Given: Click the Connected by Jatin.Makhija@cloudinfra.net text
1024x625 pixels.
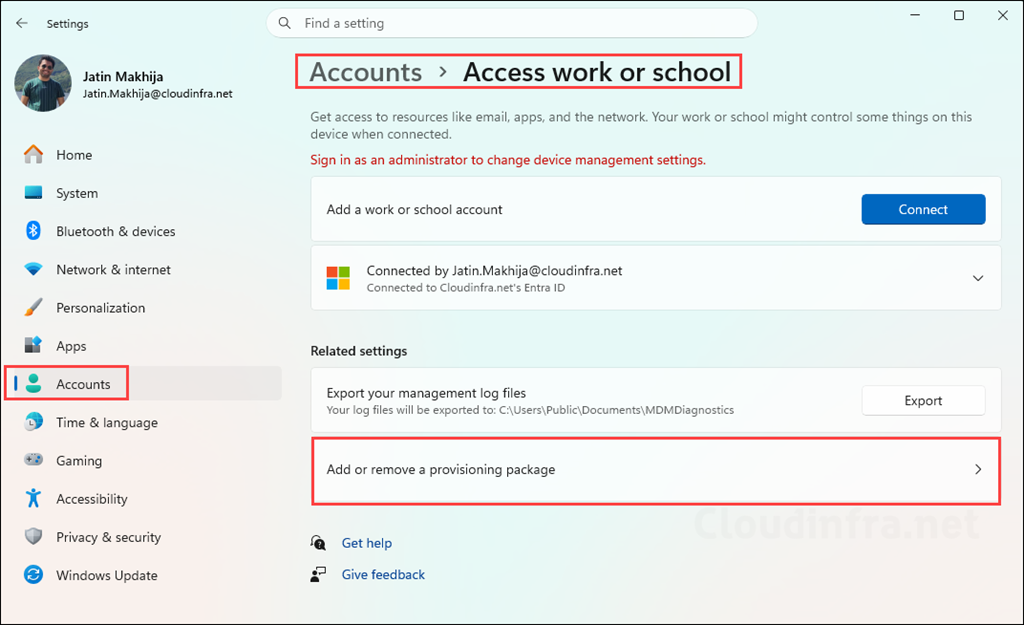Looking at the screenshot, I should pyautogui.click(x=494, y=270).
